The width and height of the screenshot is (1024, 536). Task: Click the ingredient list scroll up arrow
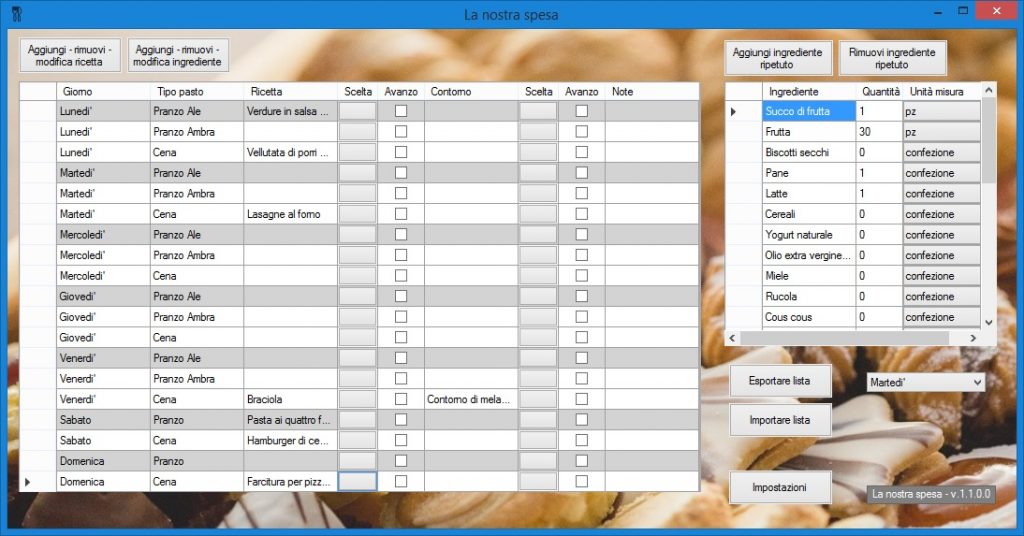(x=989, y=91)
